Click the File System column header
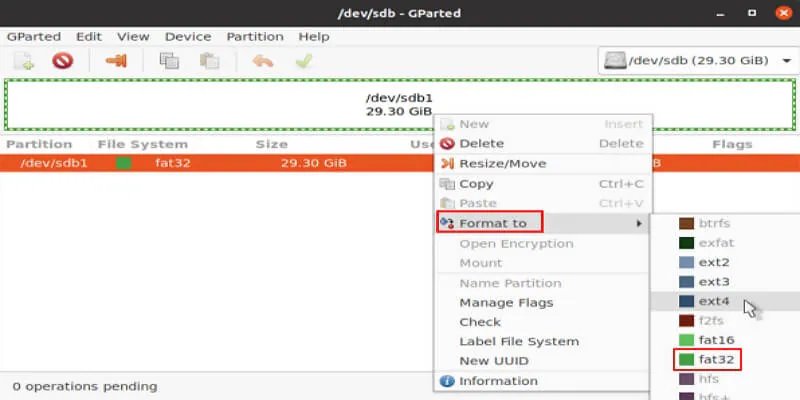Viewport: 800px width, 400px height. point(143,144)
